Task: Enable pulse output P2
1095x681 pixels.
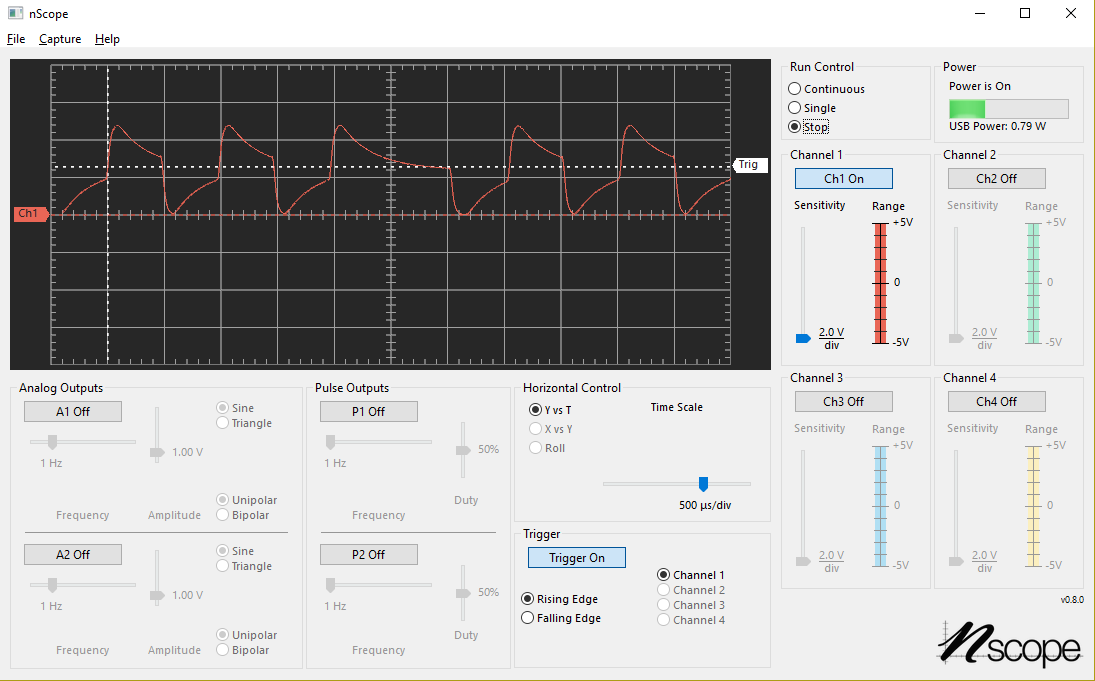Action: (x=368, y=554)
